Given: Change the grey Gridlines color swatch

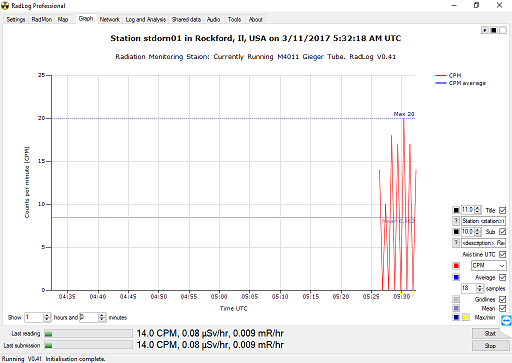Looking at the screenshot, I should pos(456,299).
